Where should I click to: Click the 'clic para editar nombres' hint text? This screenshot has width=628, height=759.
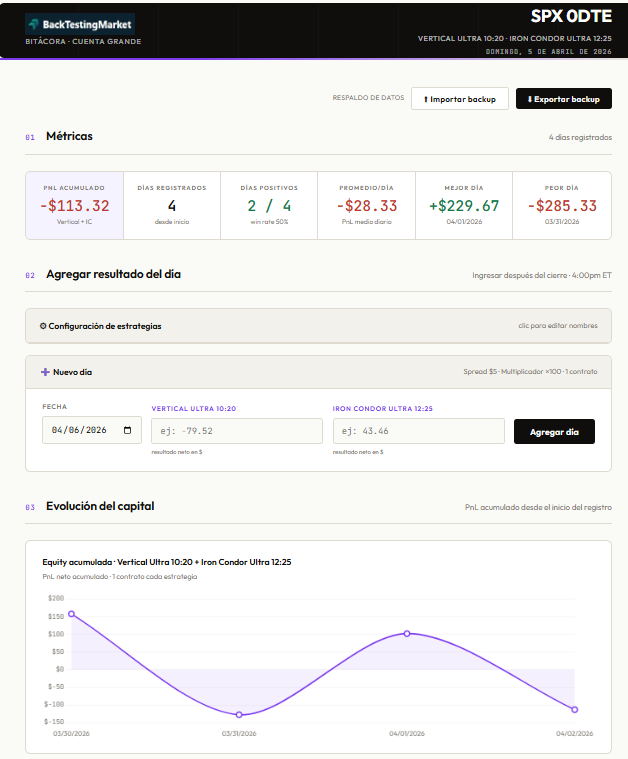(x=557, y=326)
